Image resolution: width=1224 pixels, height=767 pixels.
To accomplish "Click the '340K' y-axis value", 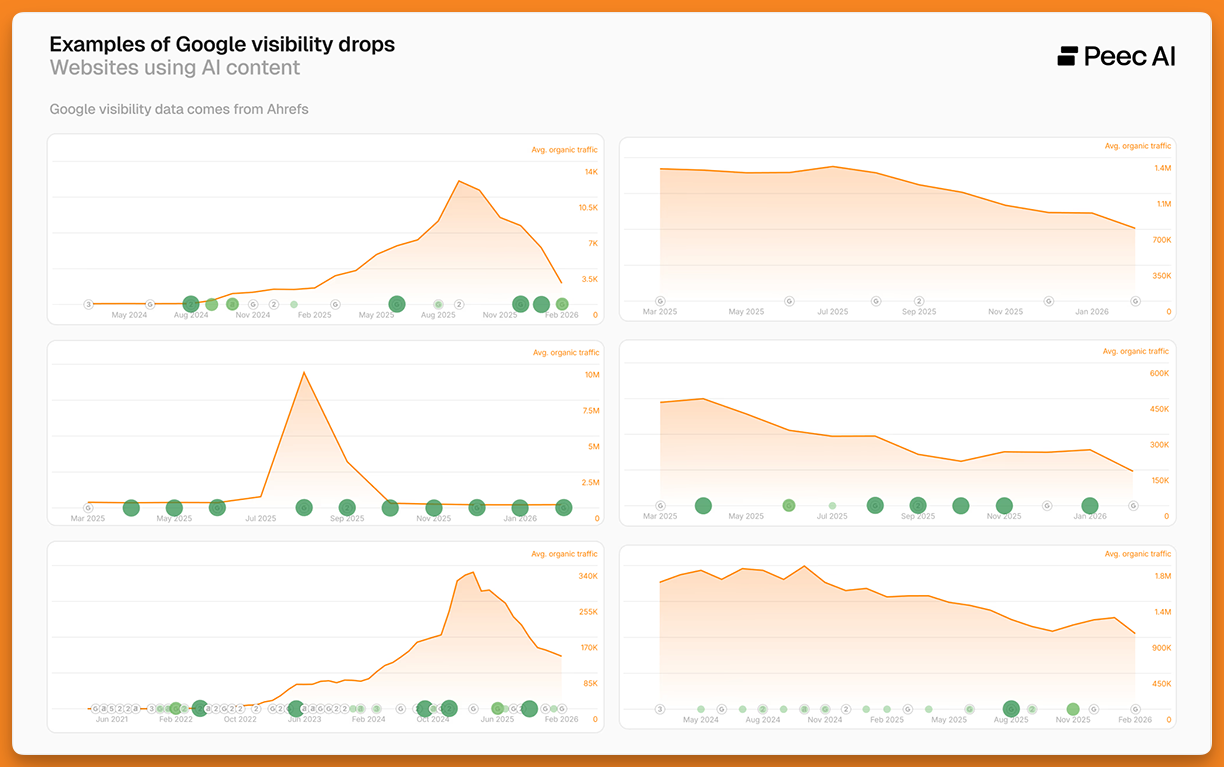I will [587, 576].
